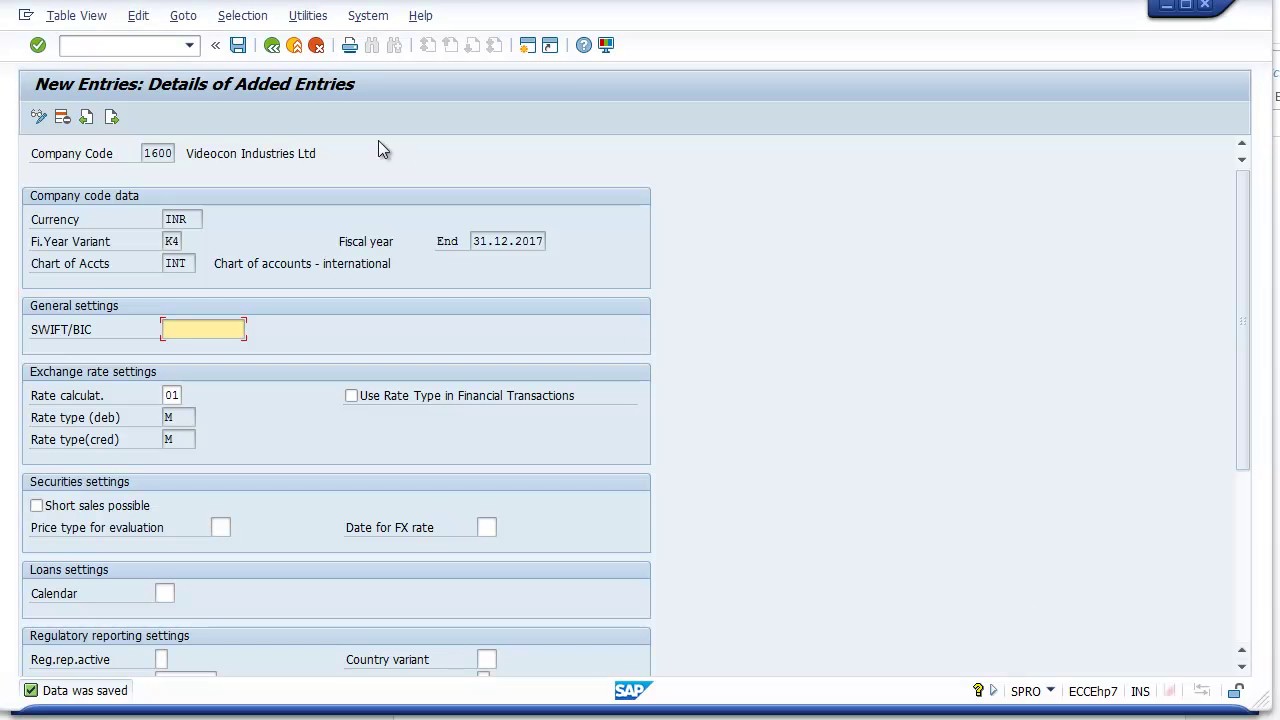Click the Next Page icon
This screenshot has width=1280, height=720.
point(472,45)
